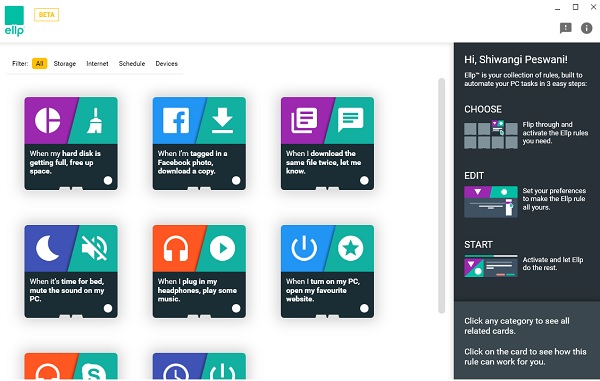600x381 pixels.
Task: Click the CHOOSE heading
Action: tap(483, 109)
